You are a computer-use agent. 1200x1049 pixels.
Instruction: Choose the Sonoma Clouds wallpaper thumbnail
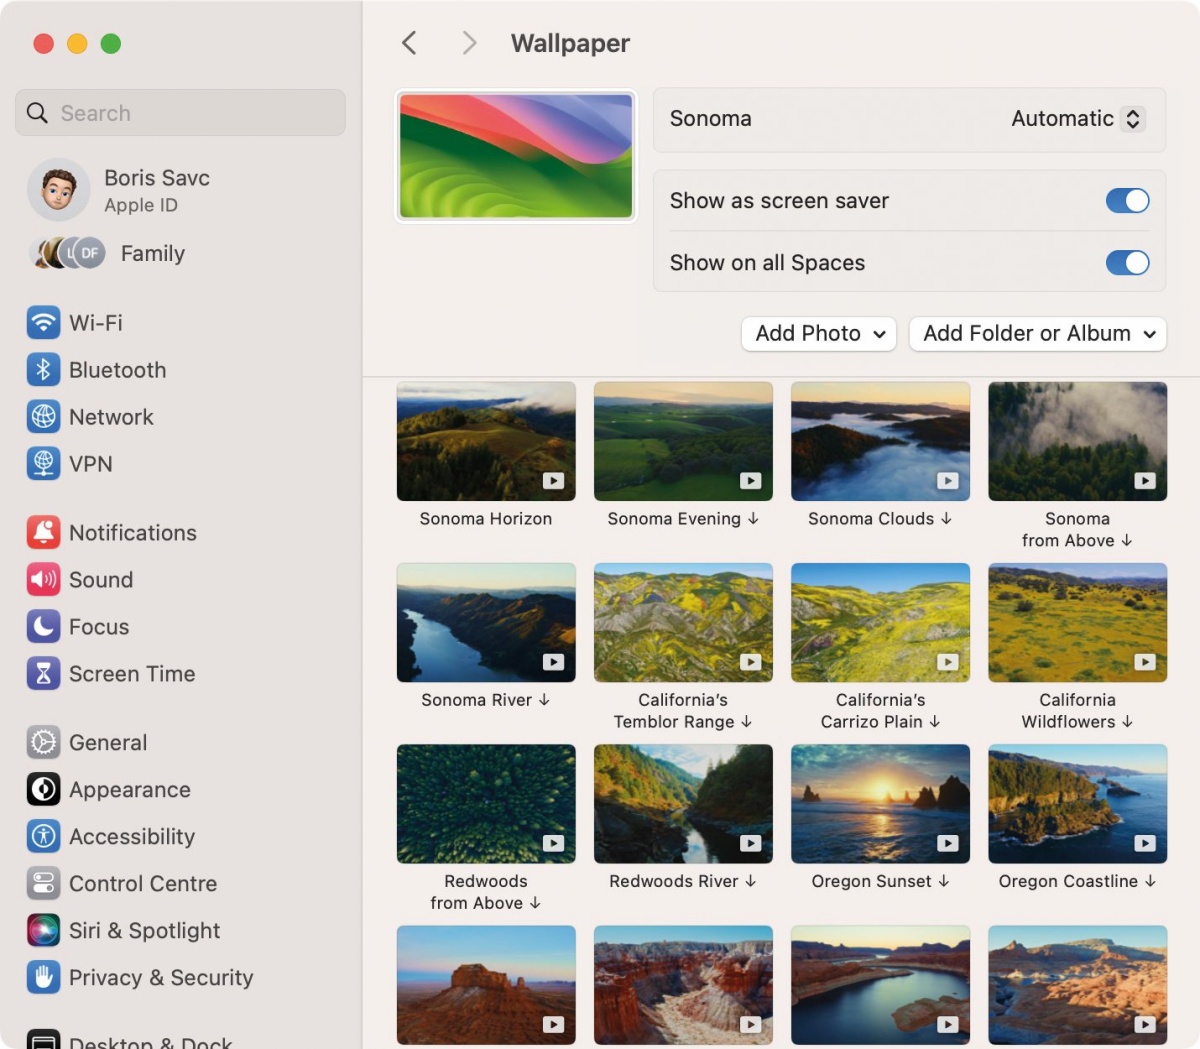point(880,441)
